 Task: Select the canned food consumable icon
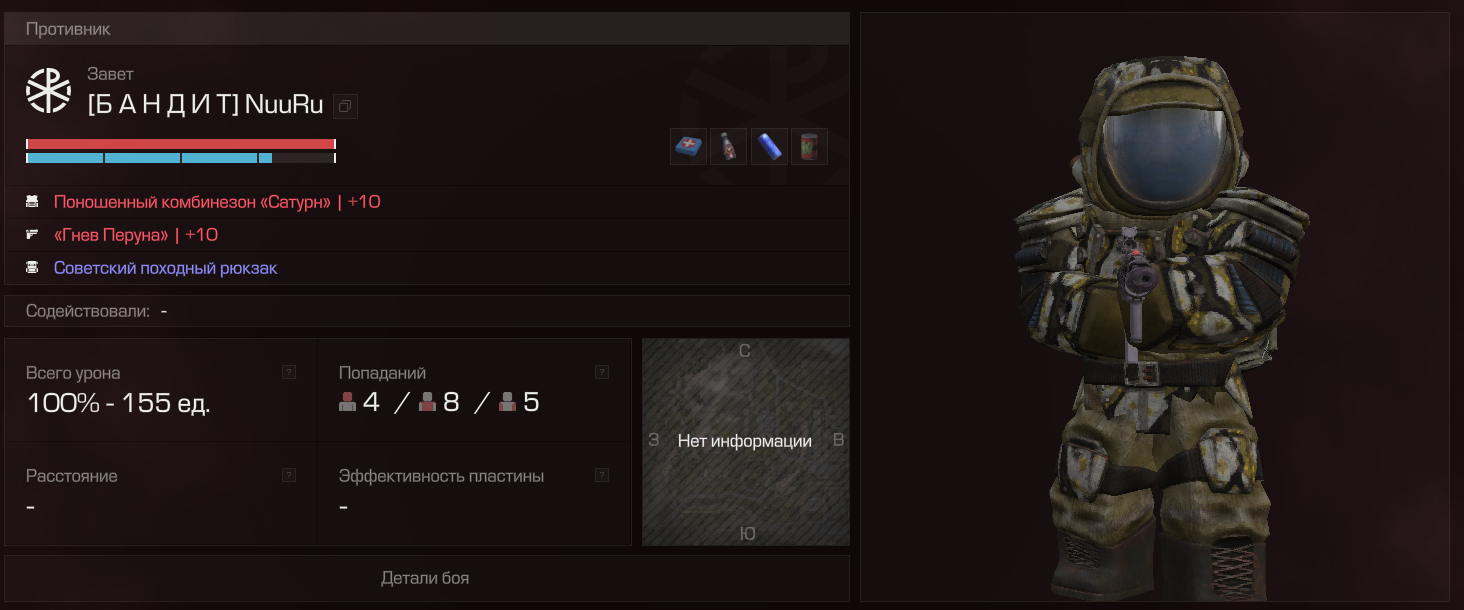[x=809, y=147]
